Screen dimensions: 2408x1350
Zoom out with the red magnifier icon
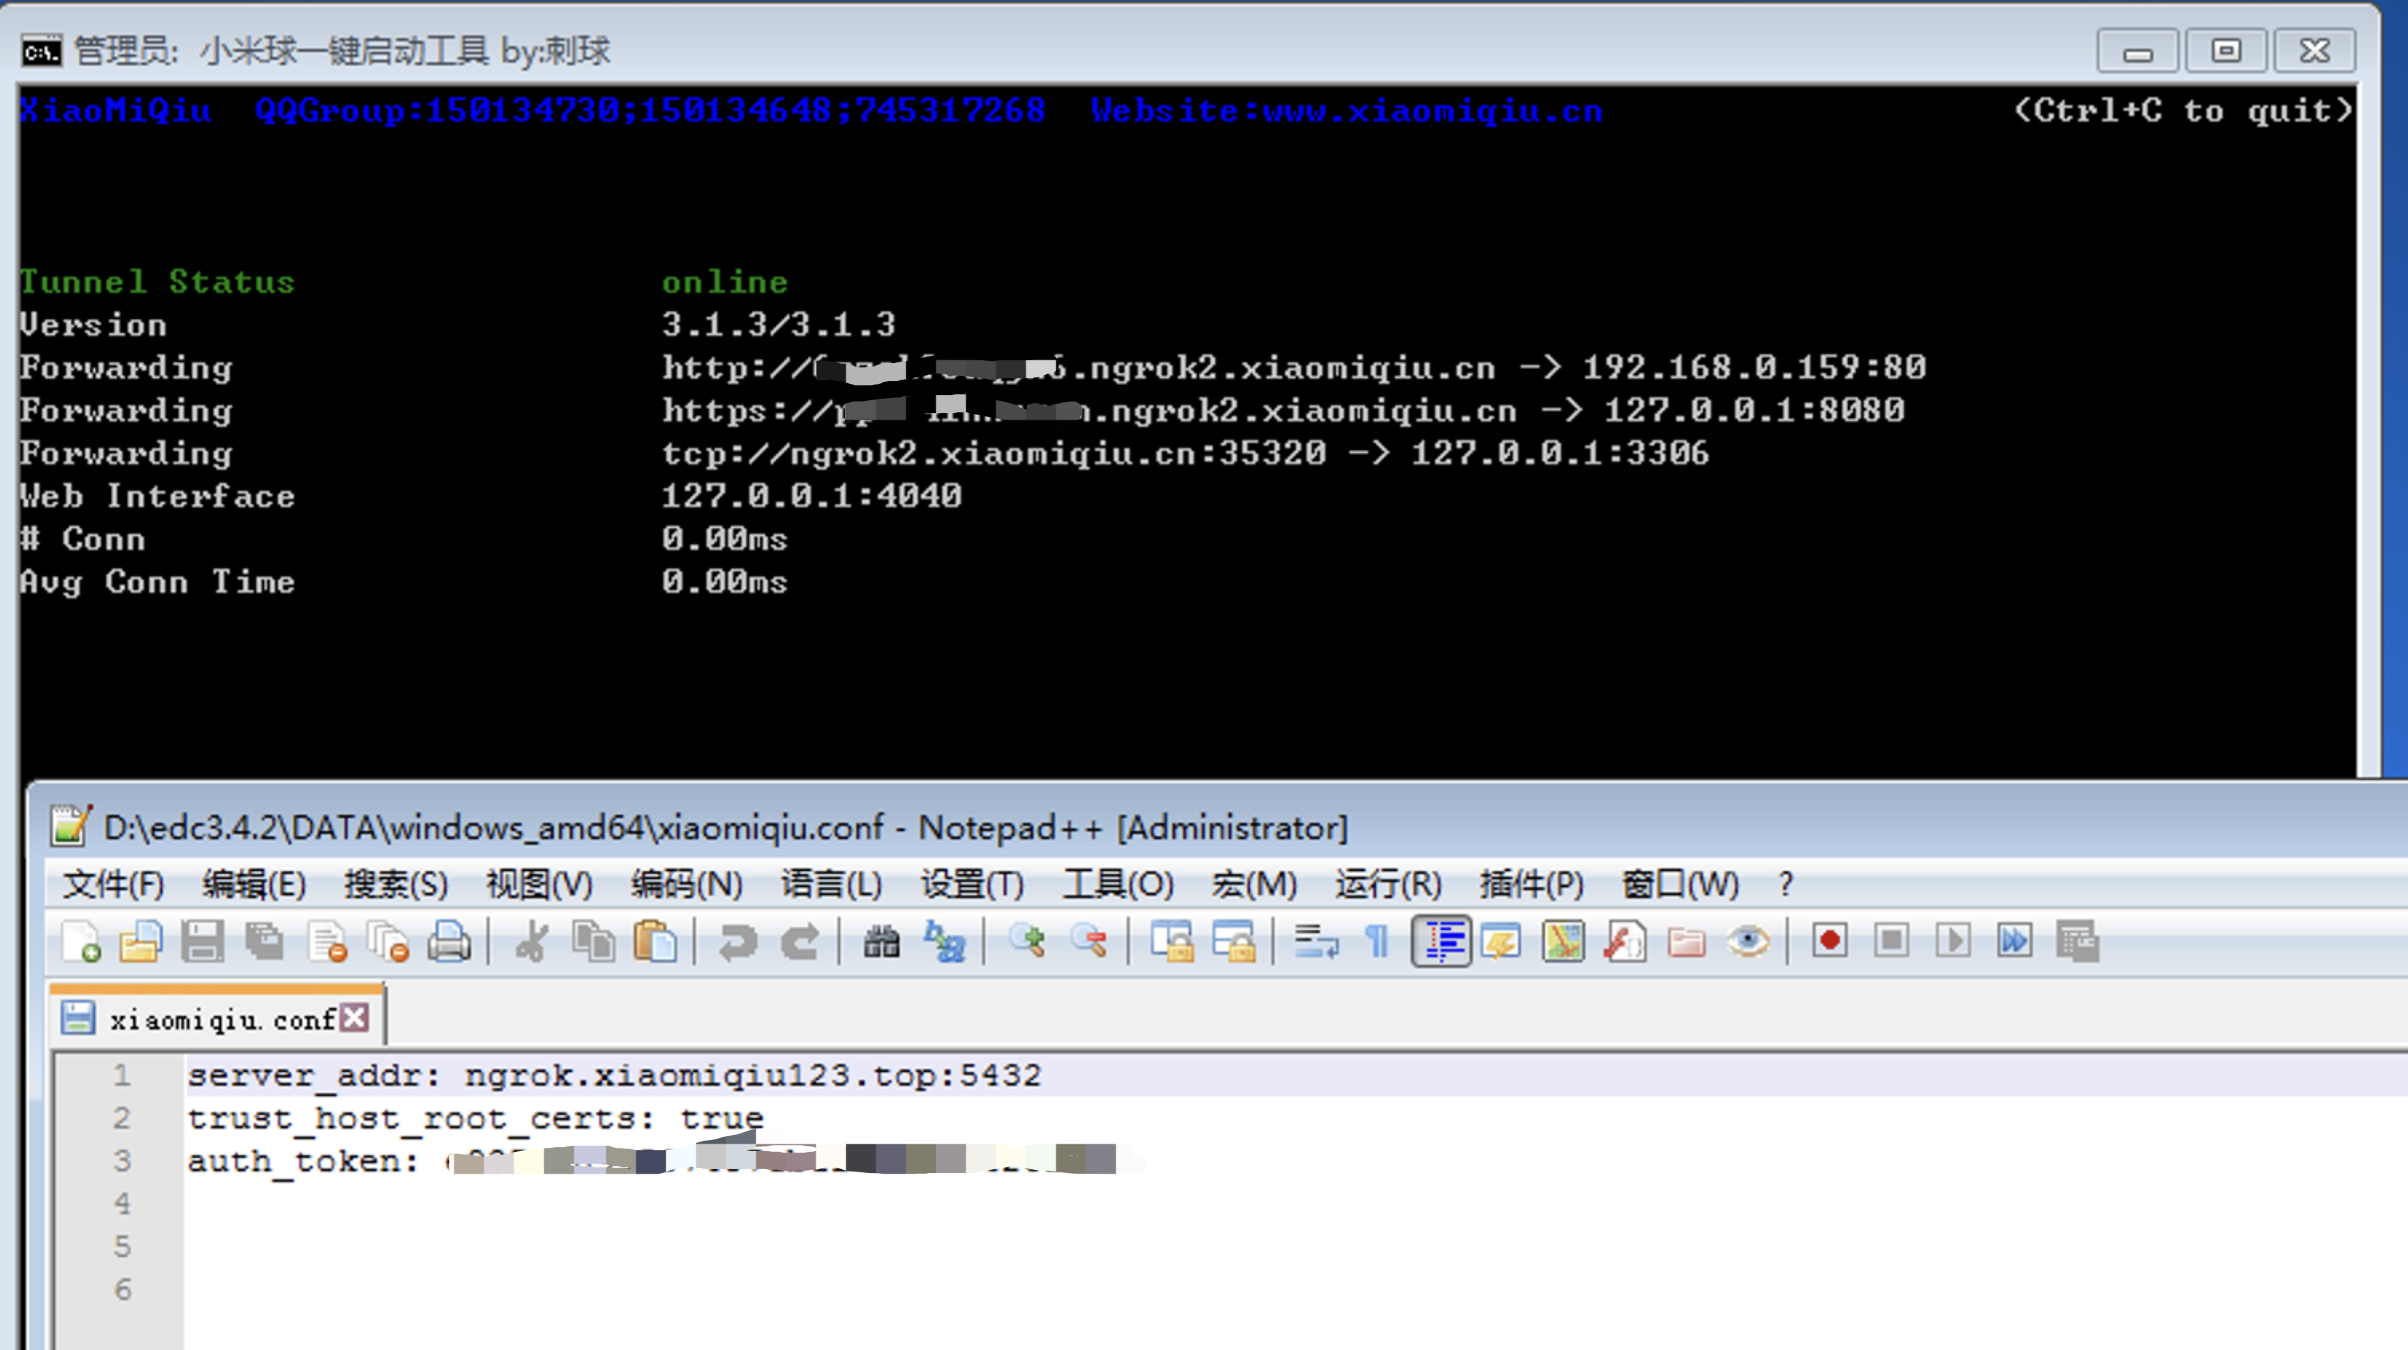[1089, 942]
